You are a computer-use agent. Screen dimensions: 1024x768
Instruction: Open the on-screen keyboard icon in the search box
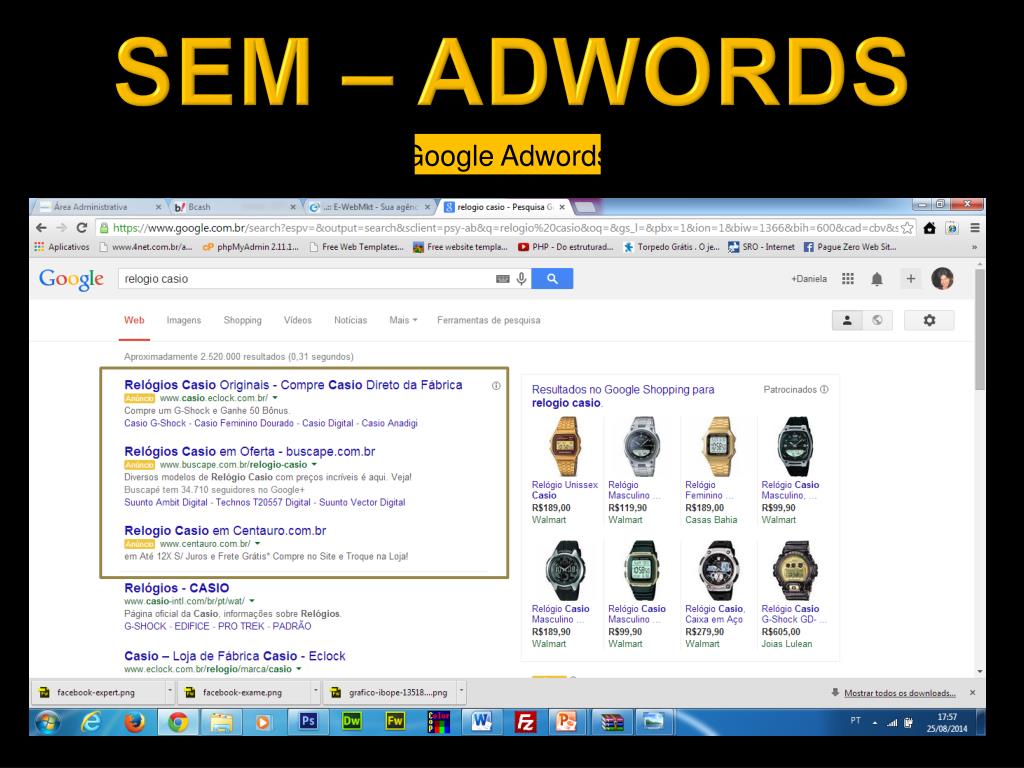click(x=502, y=279)
